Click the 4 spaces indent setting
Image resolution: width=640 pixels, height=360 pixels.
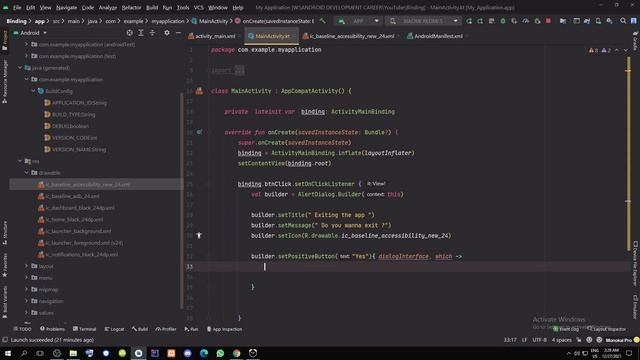coord(562,340)
